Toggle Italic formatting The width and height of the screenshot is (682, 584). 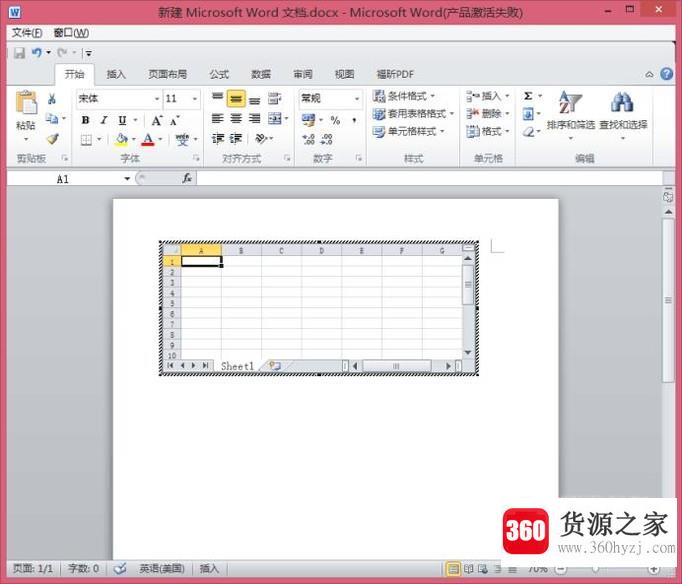pyautogui.click(x=104, y=120)
